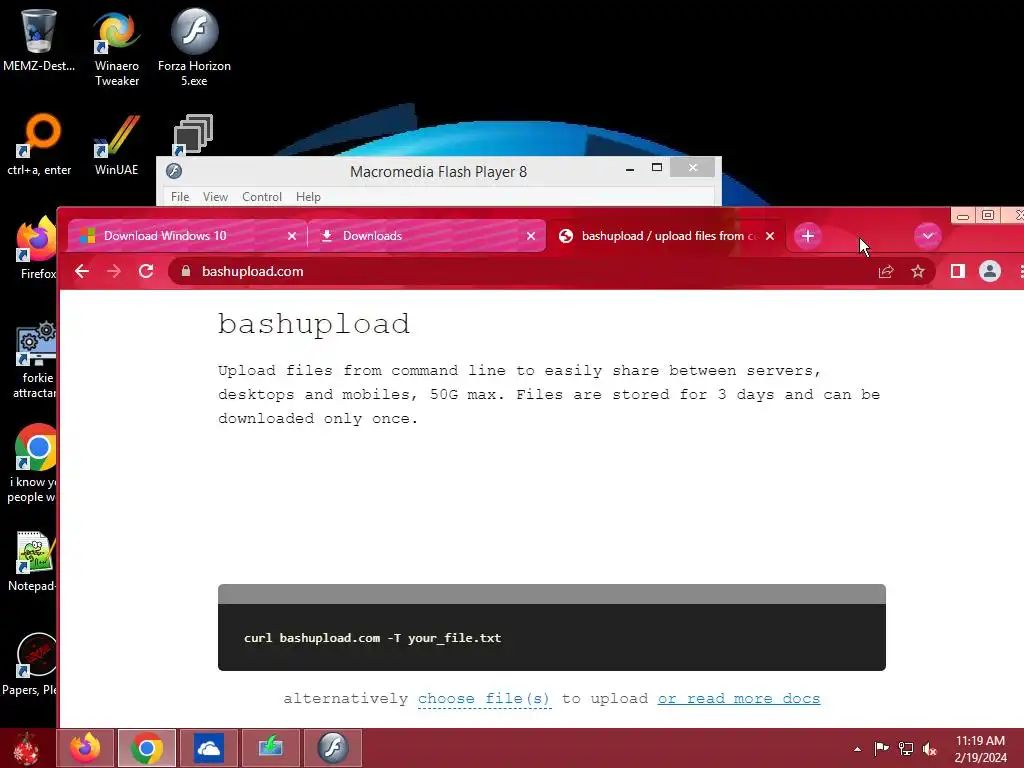This screenshot has height=768, width=1024.
Task: Open the Chrome profile avatar
Action: pyautogui.click(x=989, y=271)
